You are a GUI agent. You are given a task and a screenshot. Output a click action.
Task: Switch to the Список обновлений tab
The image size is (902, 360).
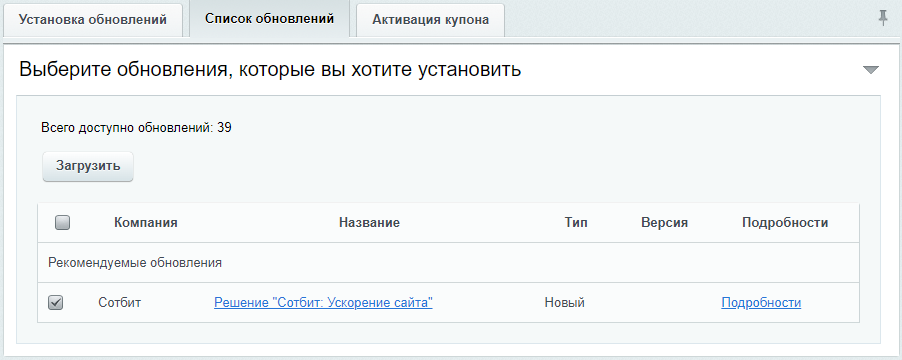point(269,19)
